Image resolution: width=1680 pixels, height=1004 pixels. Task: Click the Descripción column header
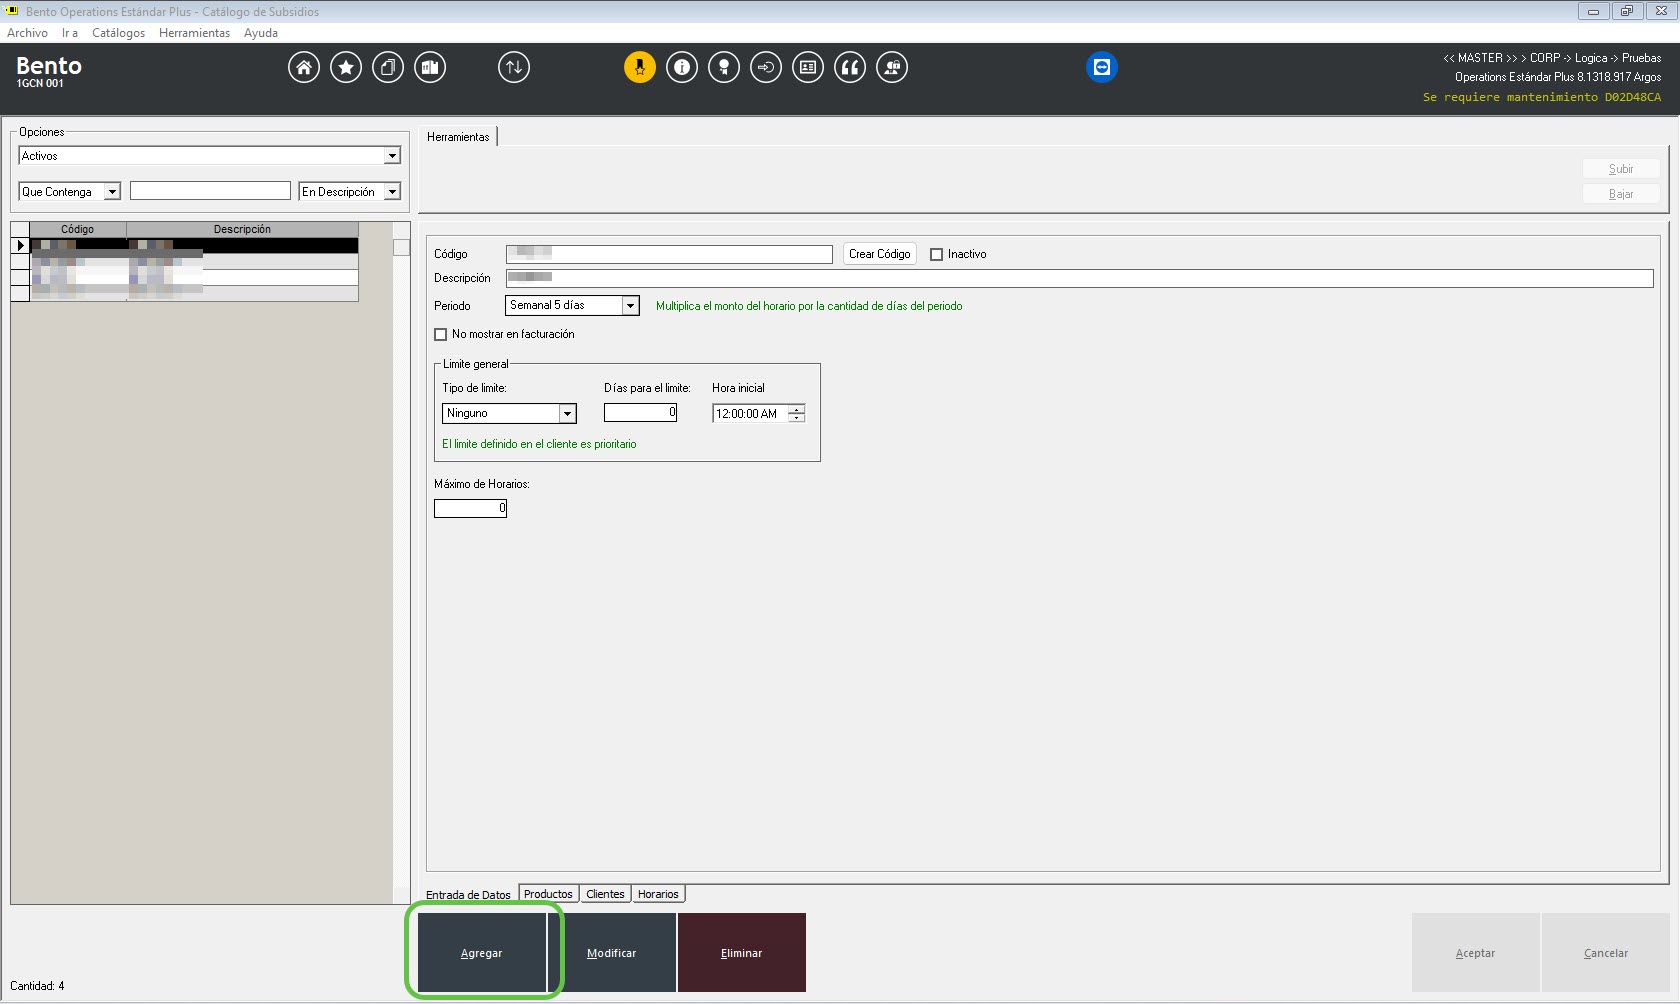242,229
